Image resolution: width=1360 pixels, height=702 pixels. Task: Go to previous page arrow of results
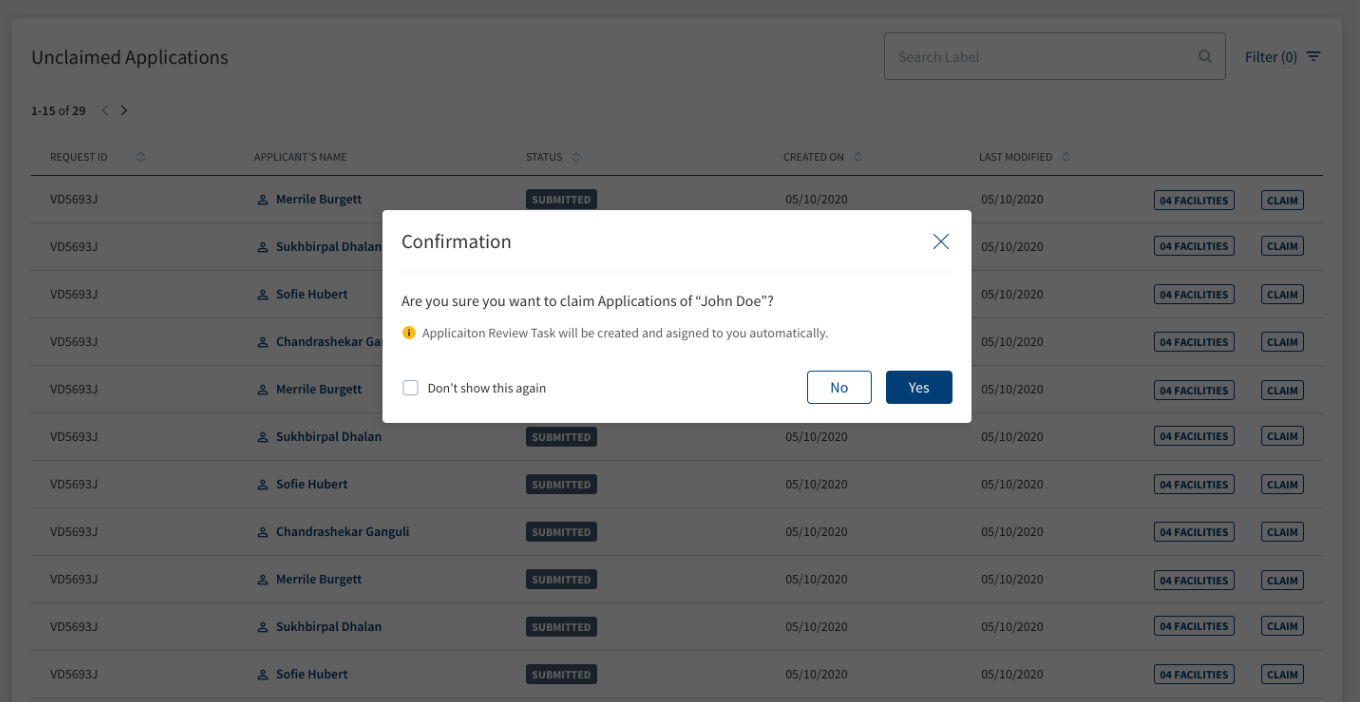click(105, 110)
